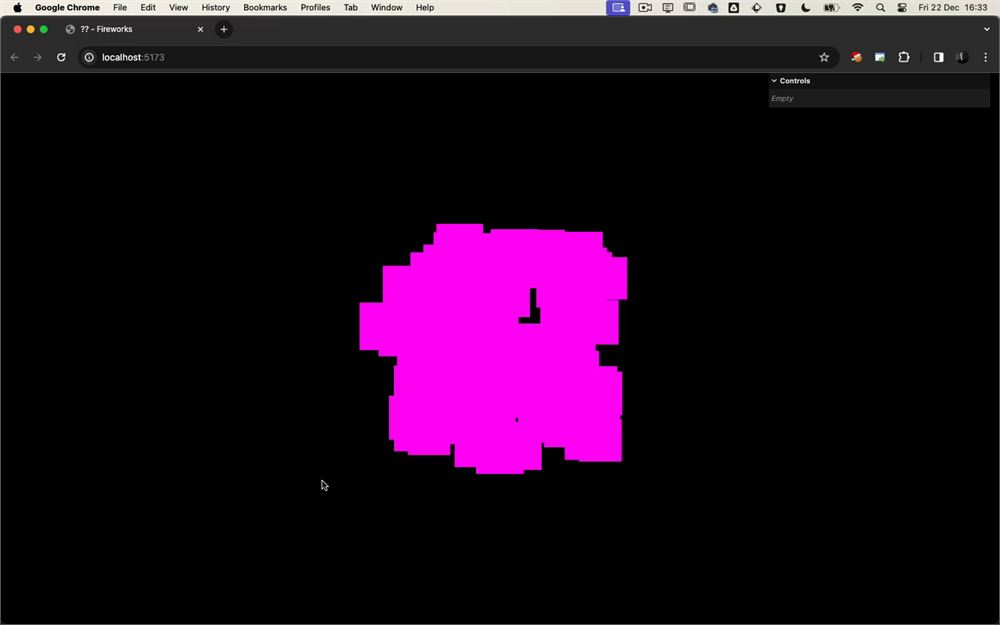Open macOS Control Center
This screenshot has height=625, width=1000.
pos(902,8)
